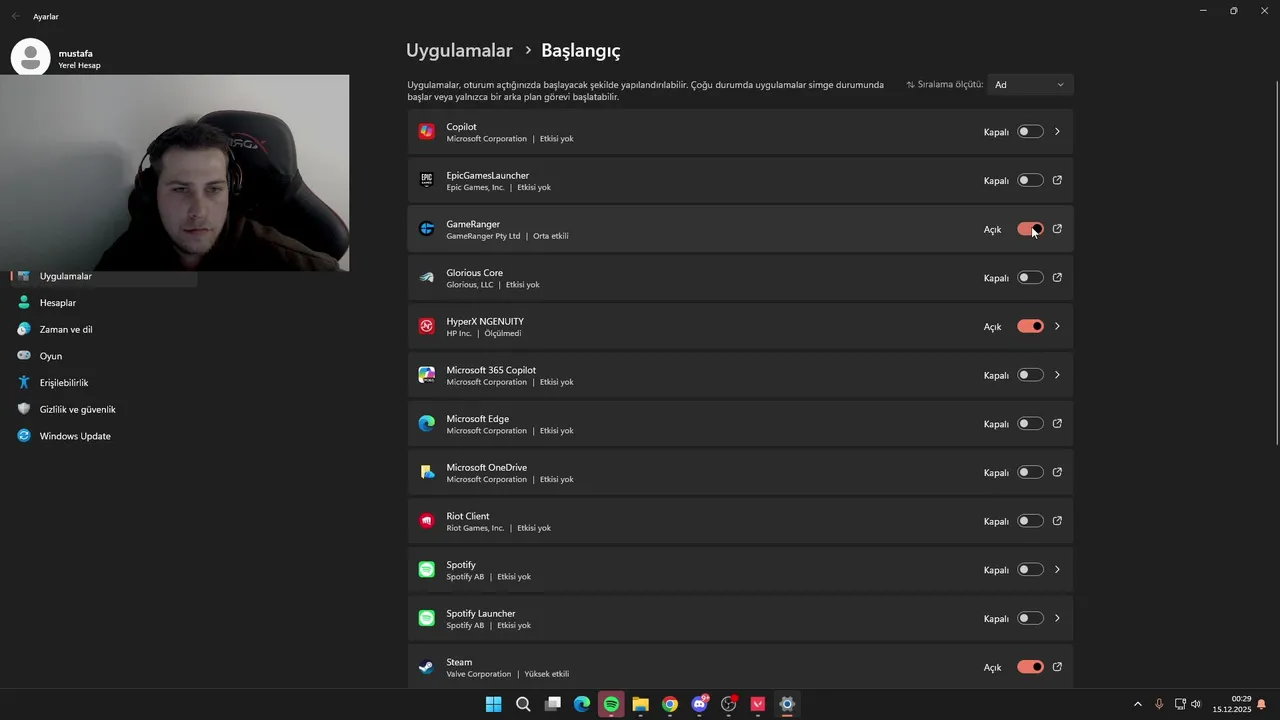Turn off HyperX NGENUITY startup toggle
This screenshot has height=720, width=1280.
(1030, 326)
